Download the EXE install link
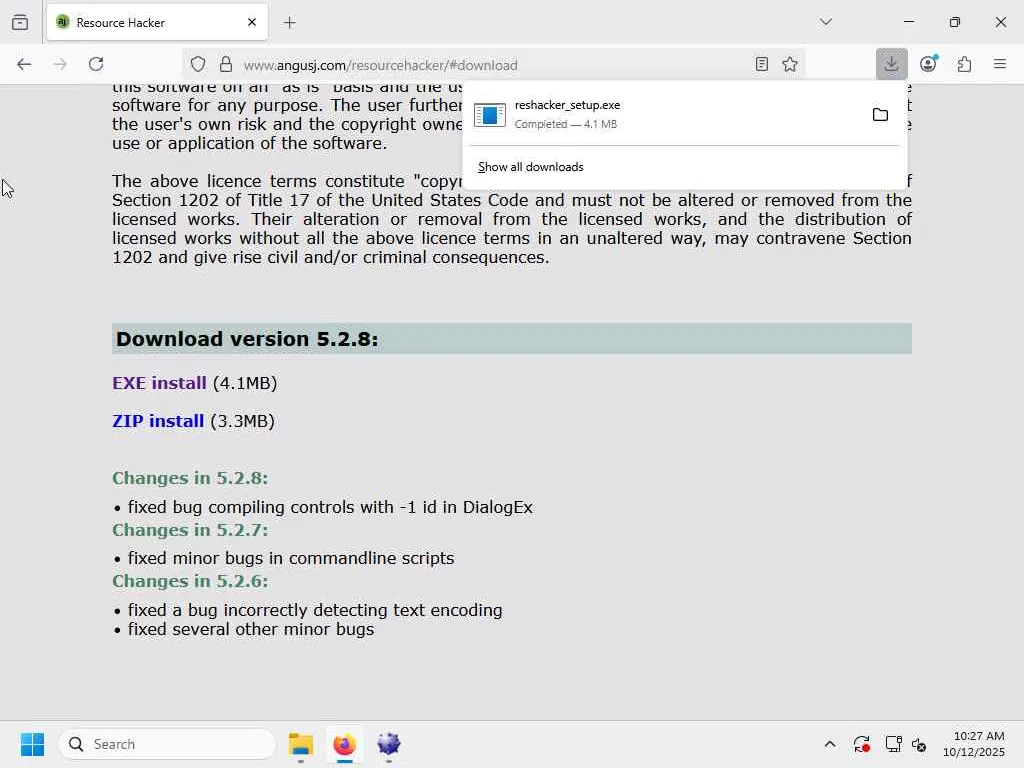 [x=159, y=383]
